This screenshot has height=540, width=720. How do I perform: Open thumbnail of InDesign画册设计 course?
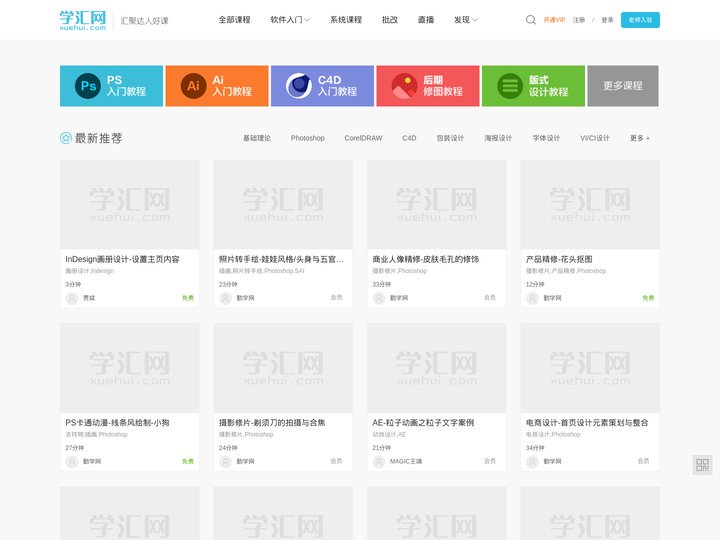129,204
